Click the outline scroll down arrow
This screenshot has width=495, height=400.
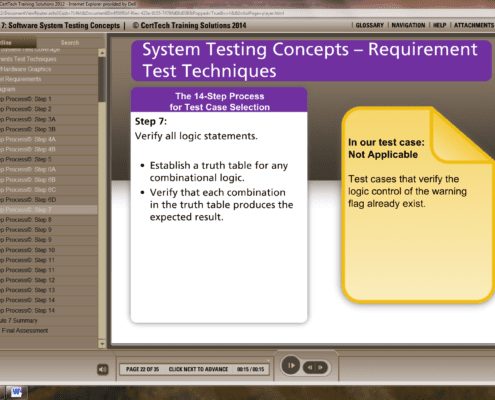pos(102,344)
